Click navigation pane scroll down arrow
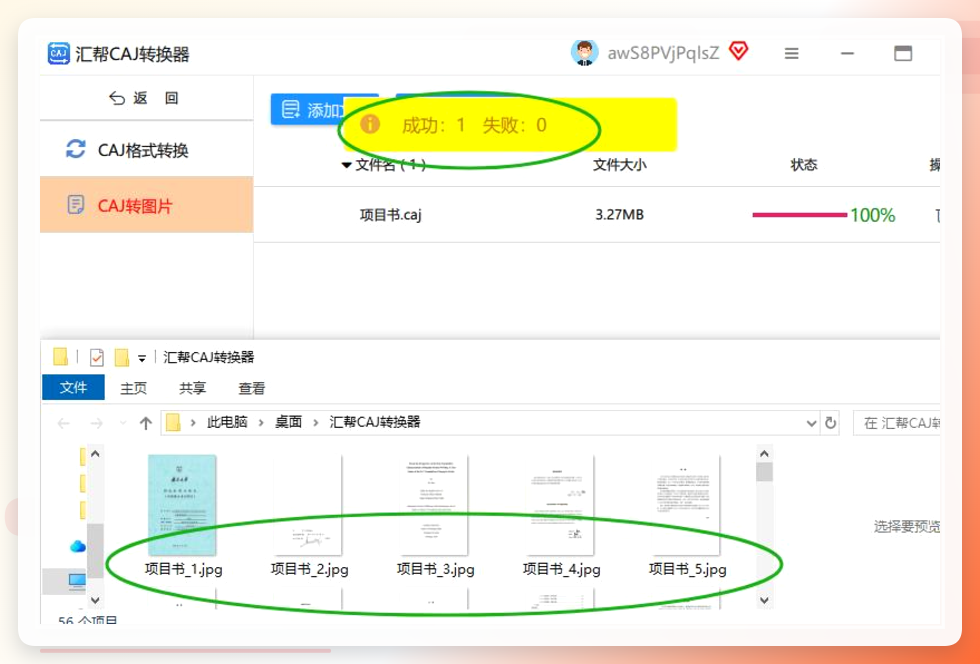This screenshot has width=980, height=664. tap(95, 600)
